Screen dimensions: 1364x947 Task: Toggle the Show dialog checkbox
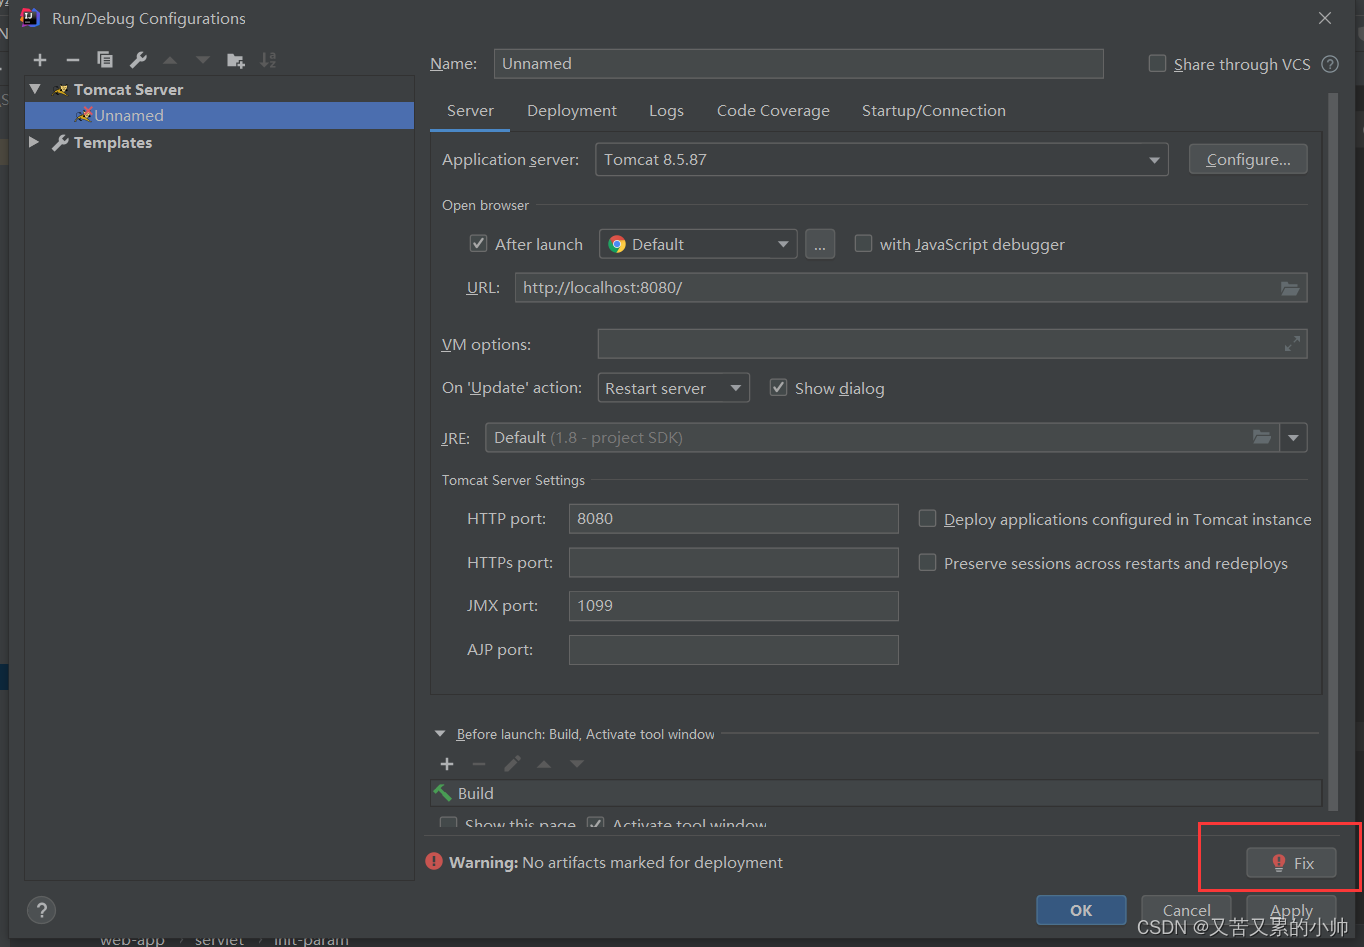click(778, 387)
